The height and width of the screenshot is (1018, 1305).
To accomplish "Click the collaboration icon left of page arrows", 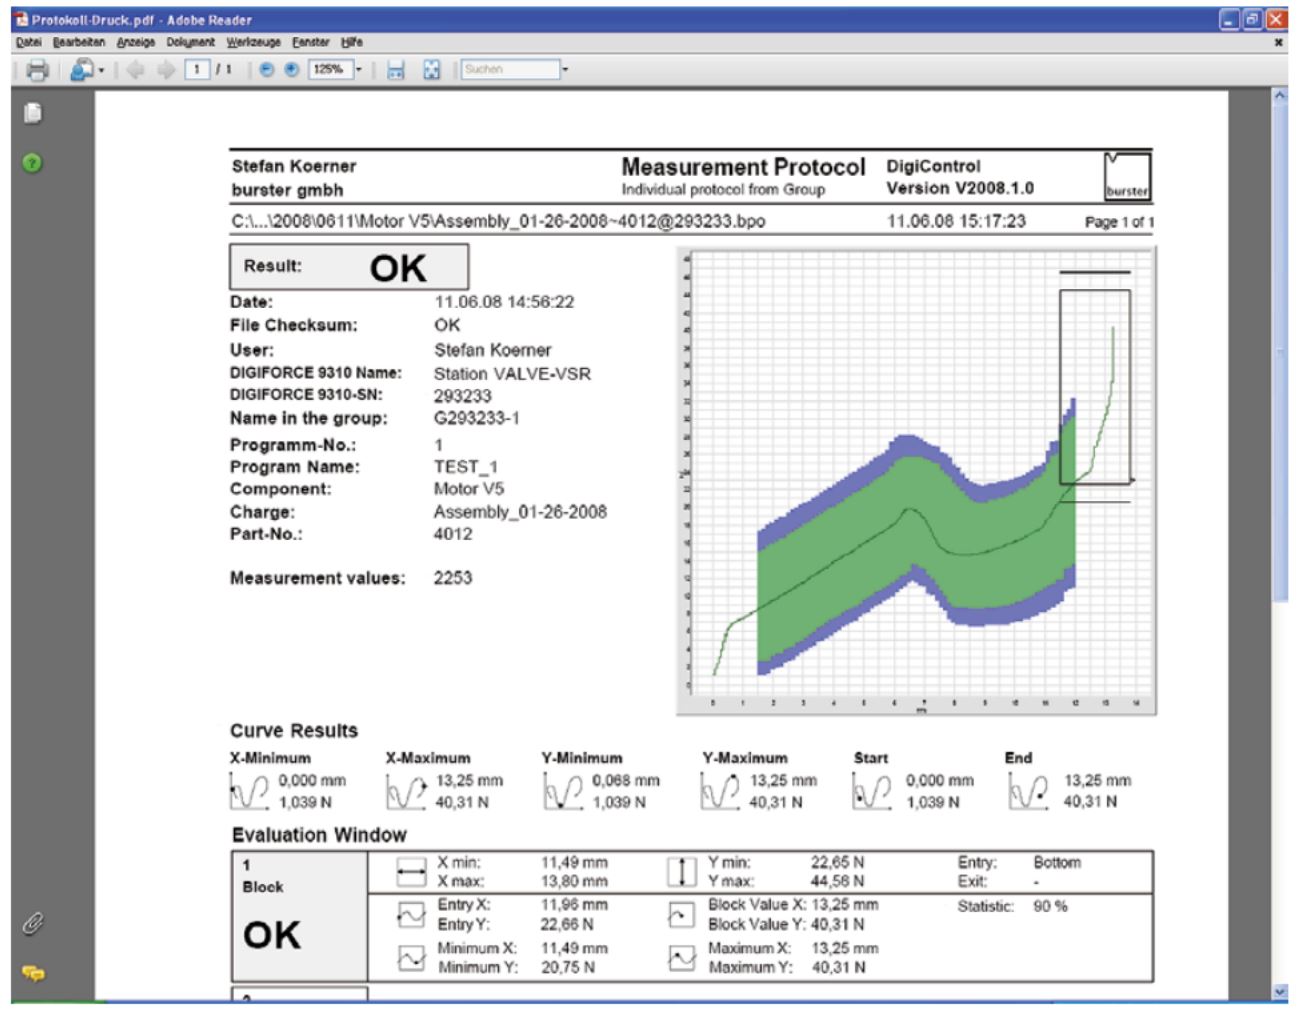I will pos(81,70).
